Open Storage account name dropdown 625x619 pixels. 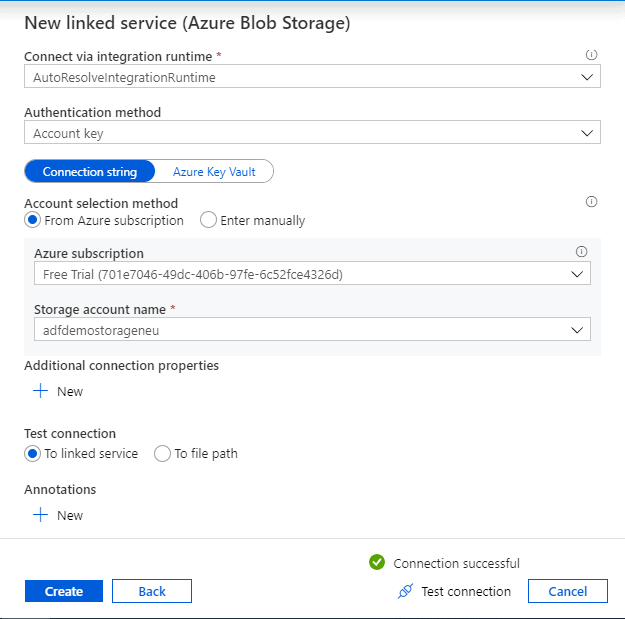point(312,329)
